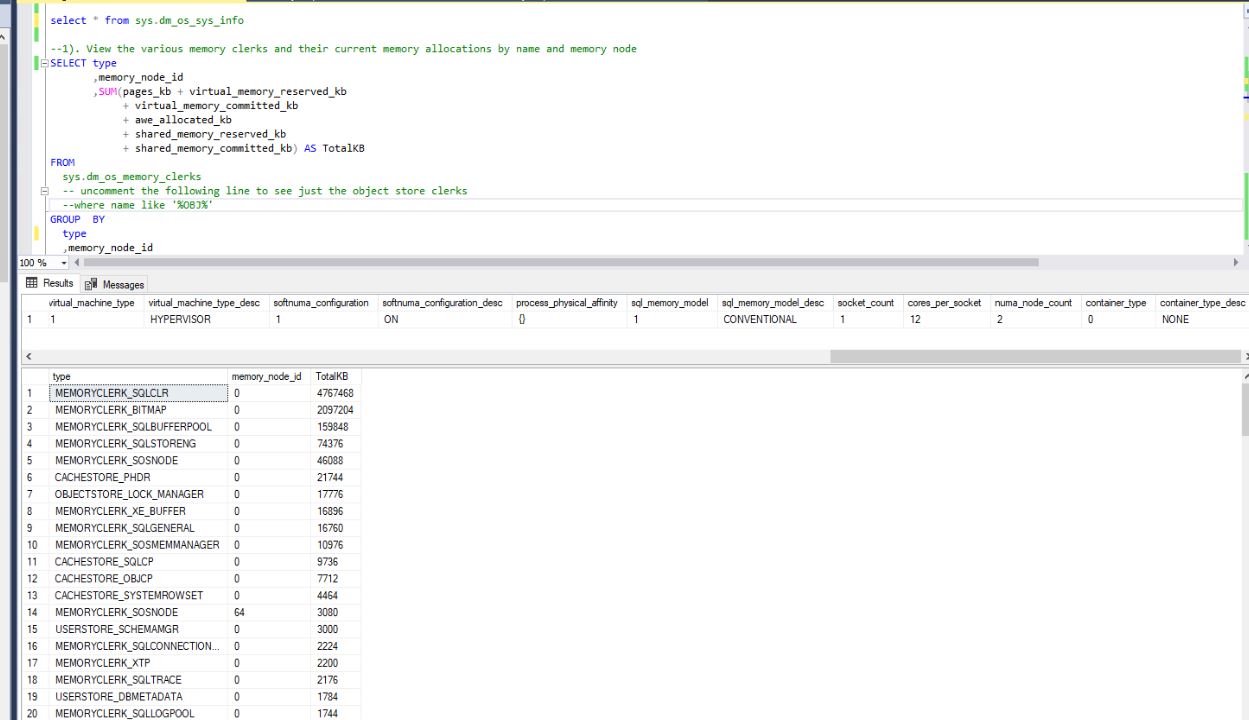Click the ON softnuma cell

[446, 320]
